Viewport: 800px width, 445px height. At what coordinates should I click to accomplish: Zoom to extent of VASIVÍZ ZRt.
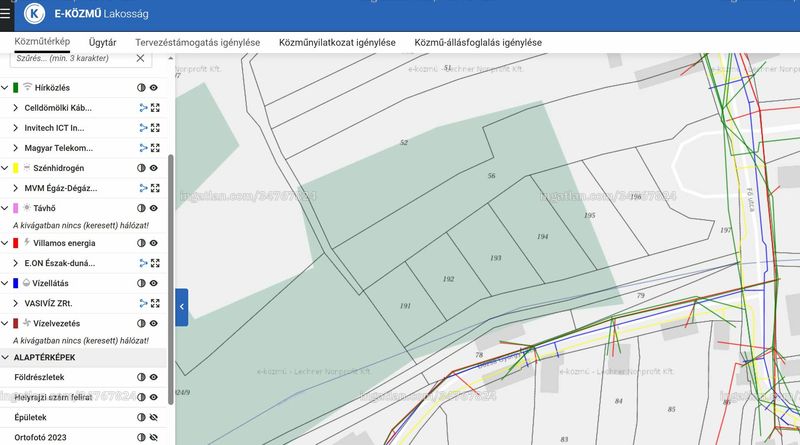[x=155, y=303]
